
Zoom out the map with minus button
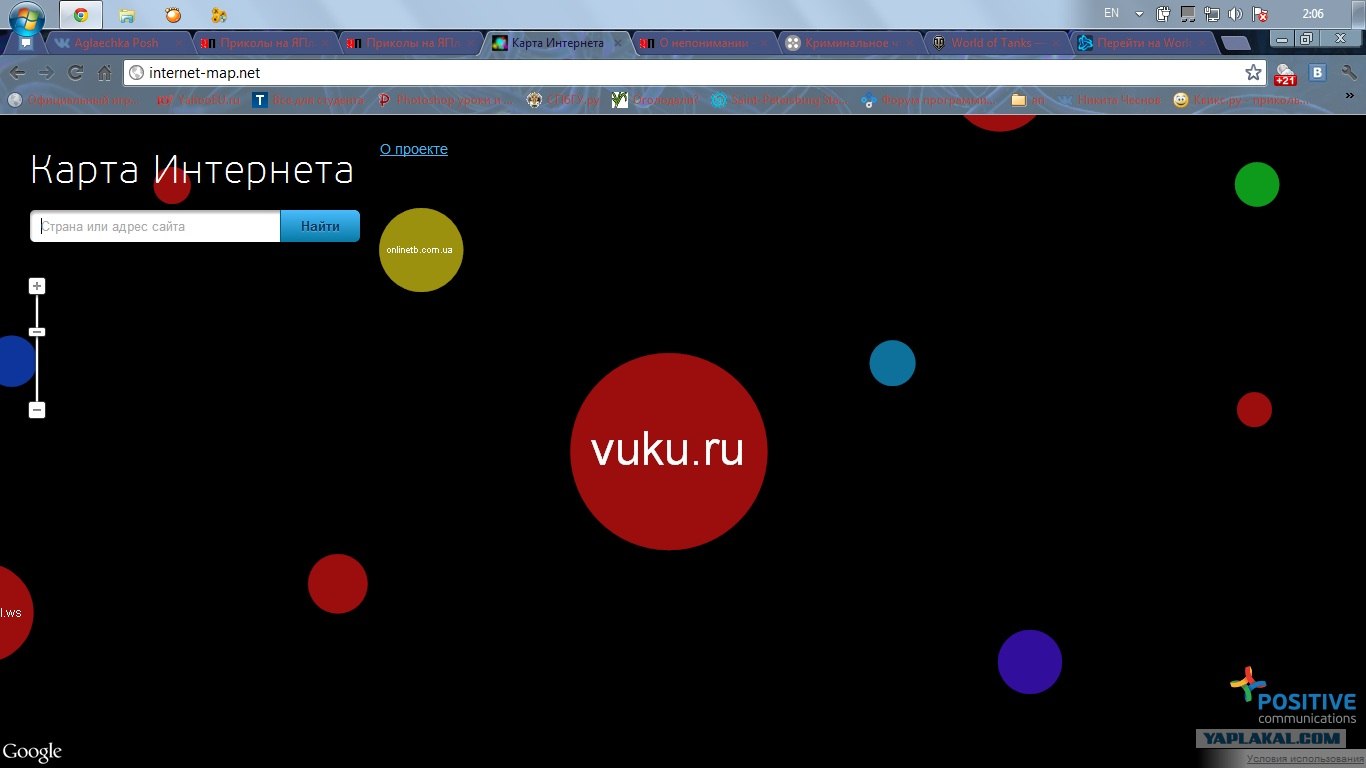(x=37, y=410)
